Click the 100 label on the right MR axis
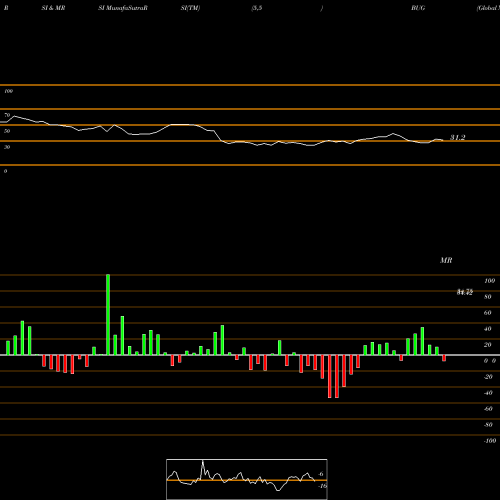This screenshot has height=500, width=500. point(489,281)
